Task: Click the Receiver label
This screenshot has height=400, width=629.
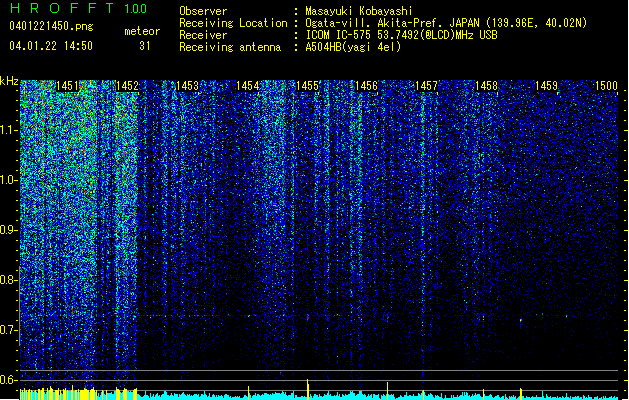Action: [x=203, y=35]
